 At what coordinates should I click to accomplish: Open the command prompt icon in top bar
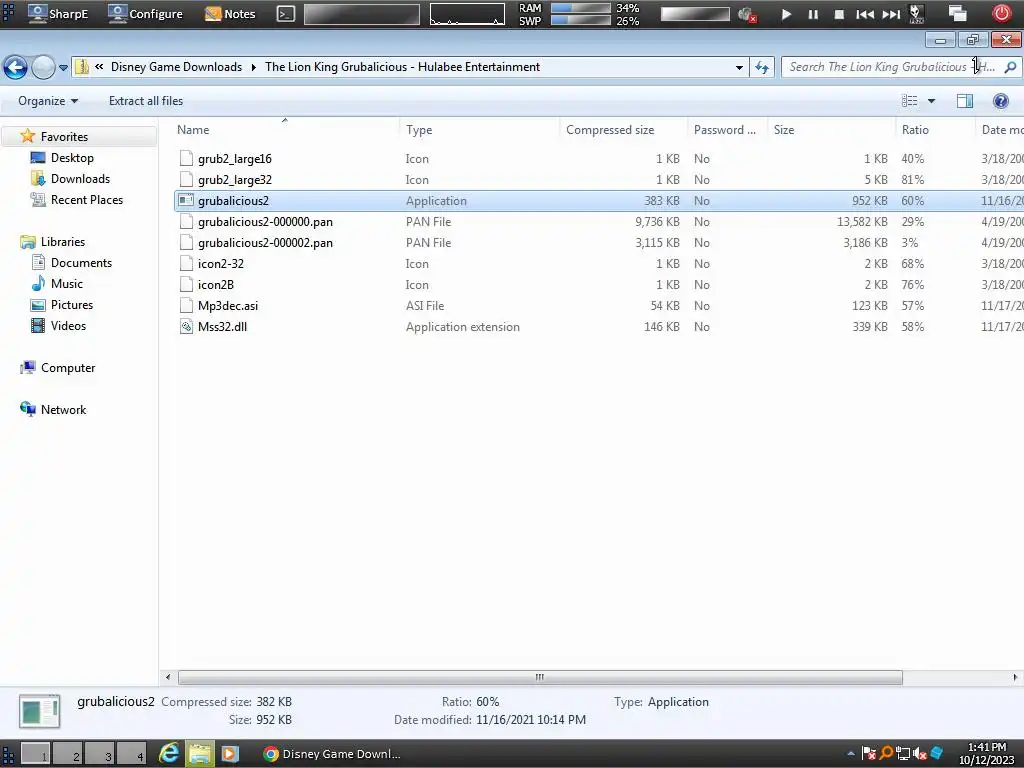pyautogui.click(x=285, y=14)
